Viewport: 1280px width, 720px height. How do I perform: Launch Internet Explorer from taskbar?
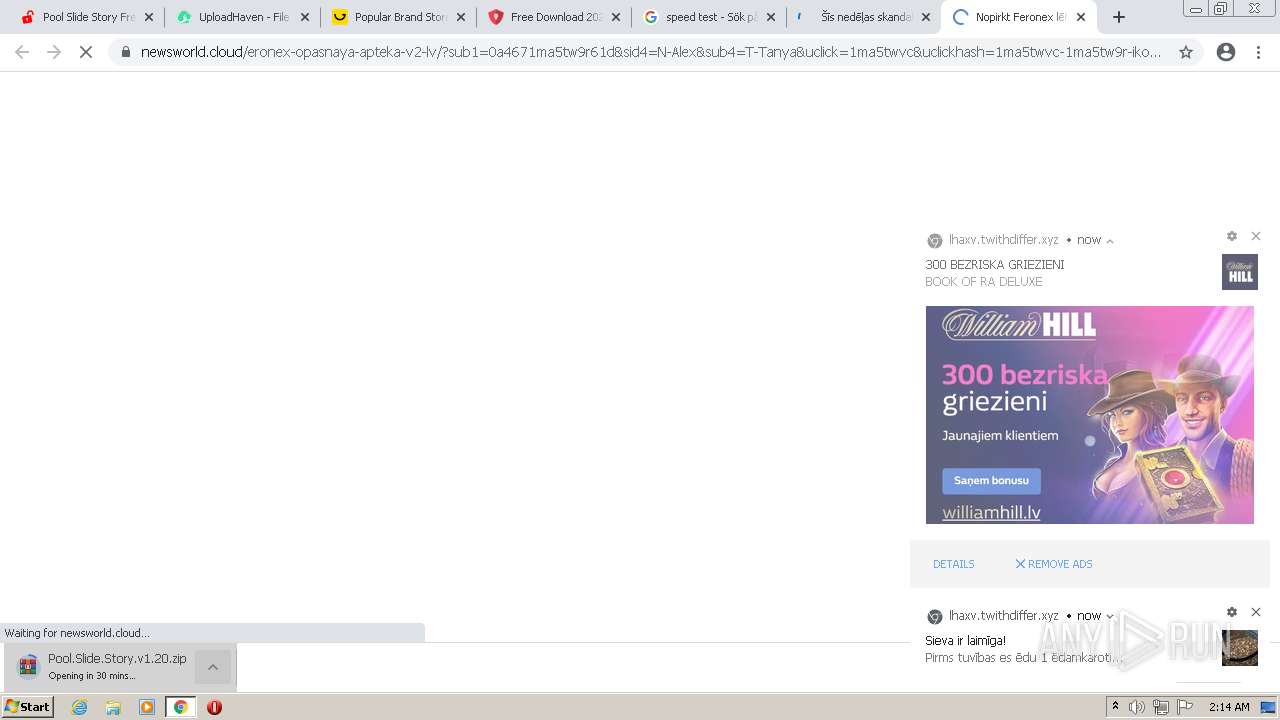pyautogui.click(x=80, y=707)
